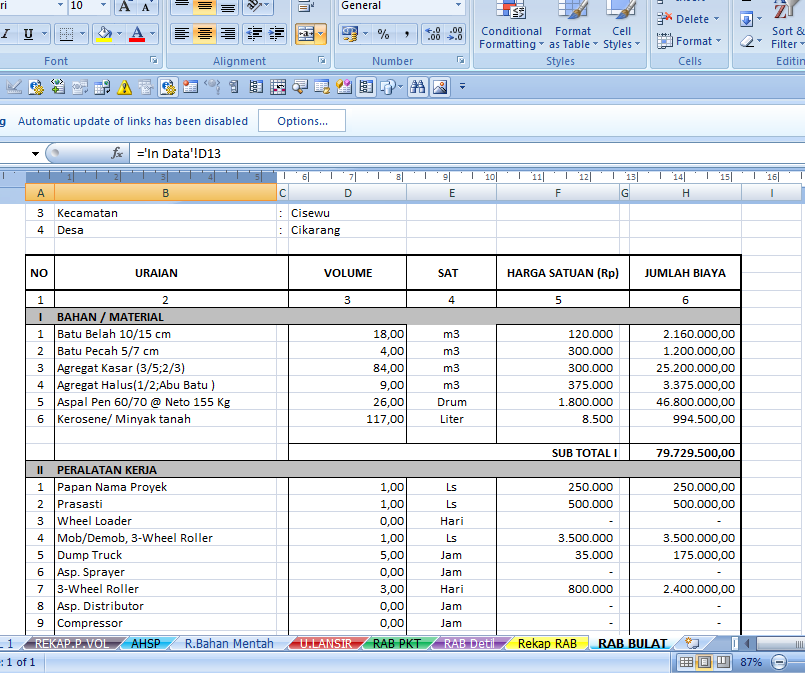Click the picture icon in toolbar
The width and height of the screenshot is (805, 673).
pyautogui.click(x=440, y=87)
